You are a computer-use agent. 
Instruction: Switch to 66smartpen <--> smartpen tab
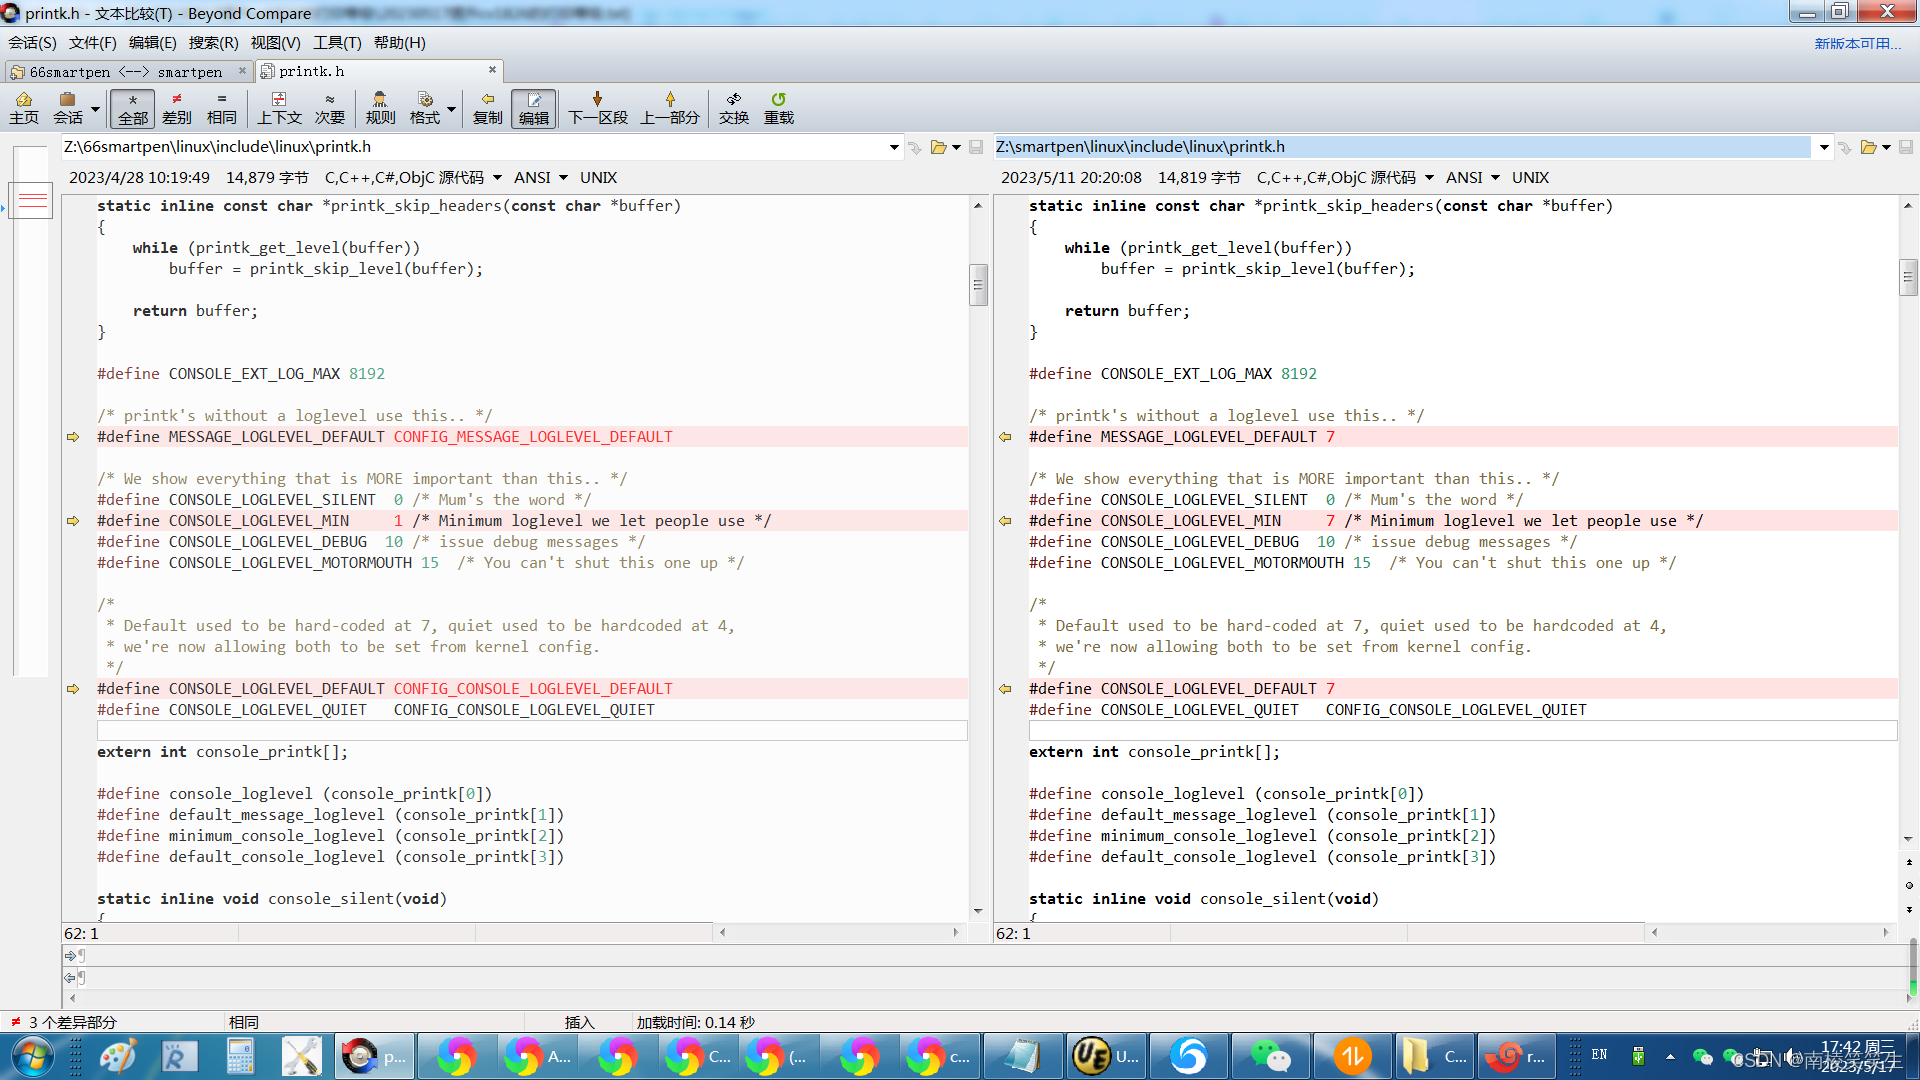[x=126, y=72]
